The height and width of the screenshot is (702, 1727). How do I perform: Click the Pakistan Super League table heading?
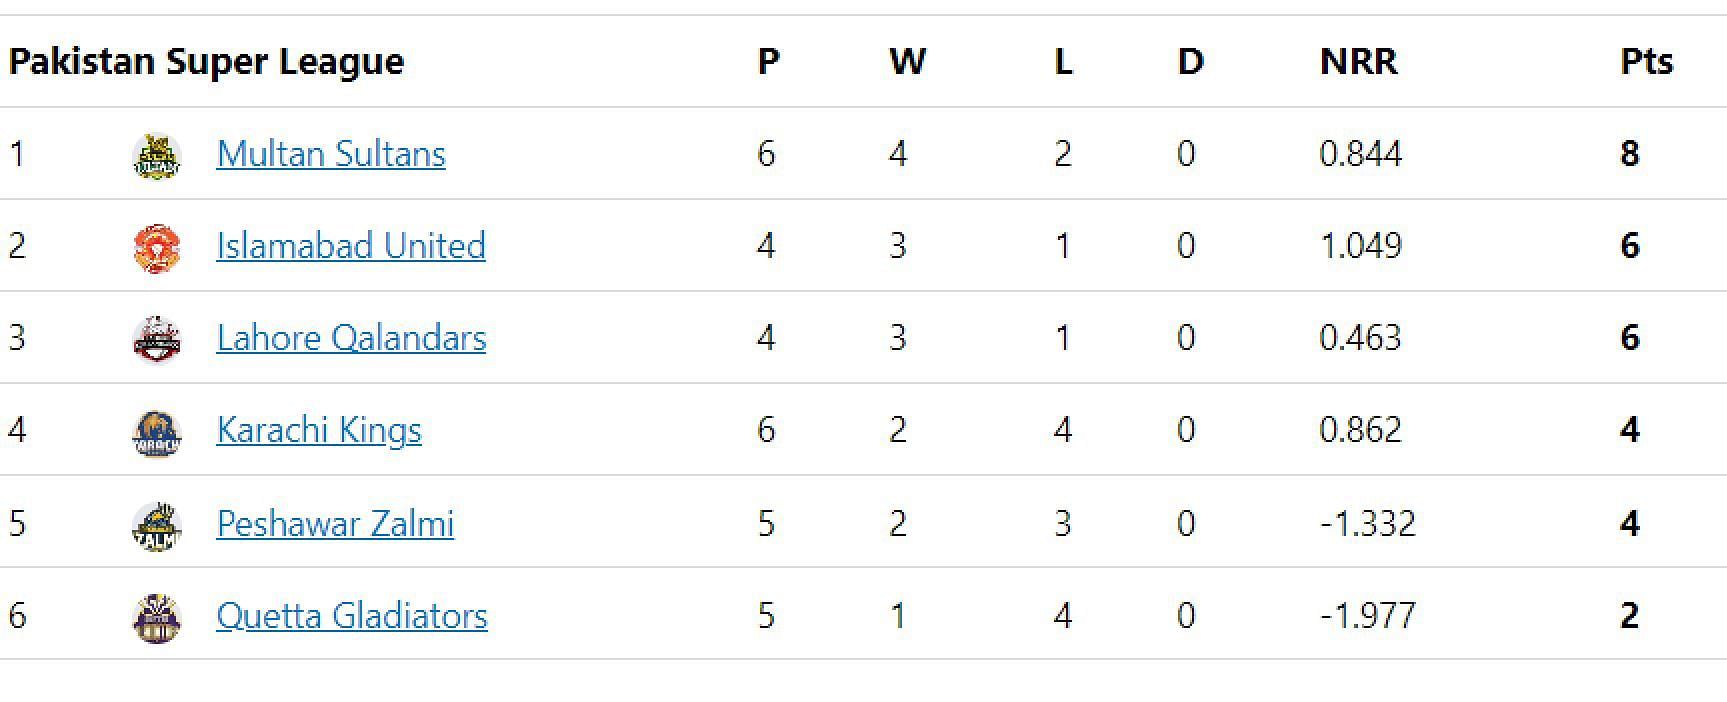(206, 62)
